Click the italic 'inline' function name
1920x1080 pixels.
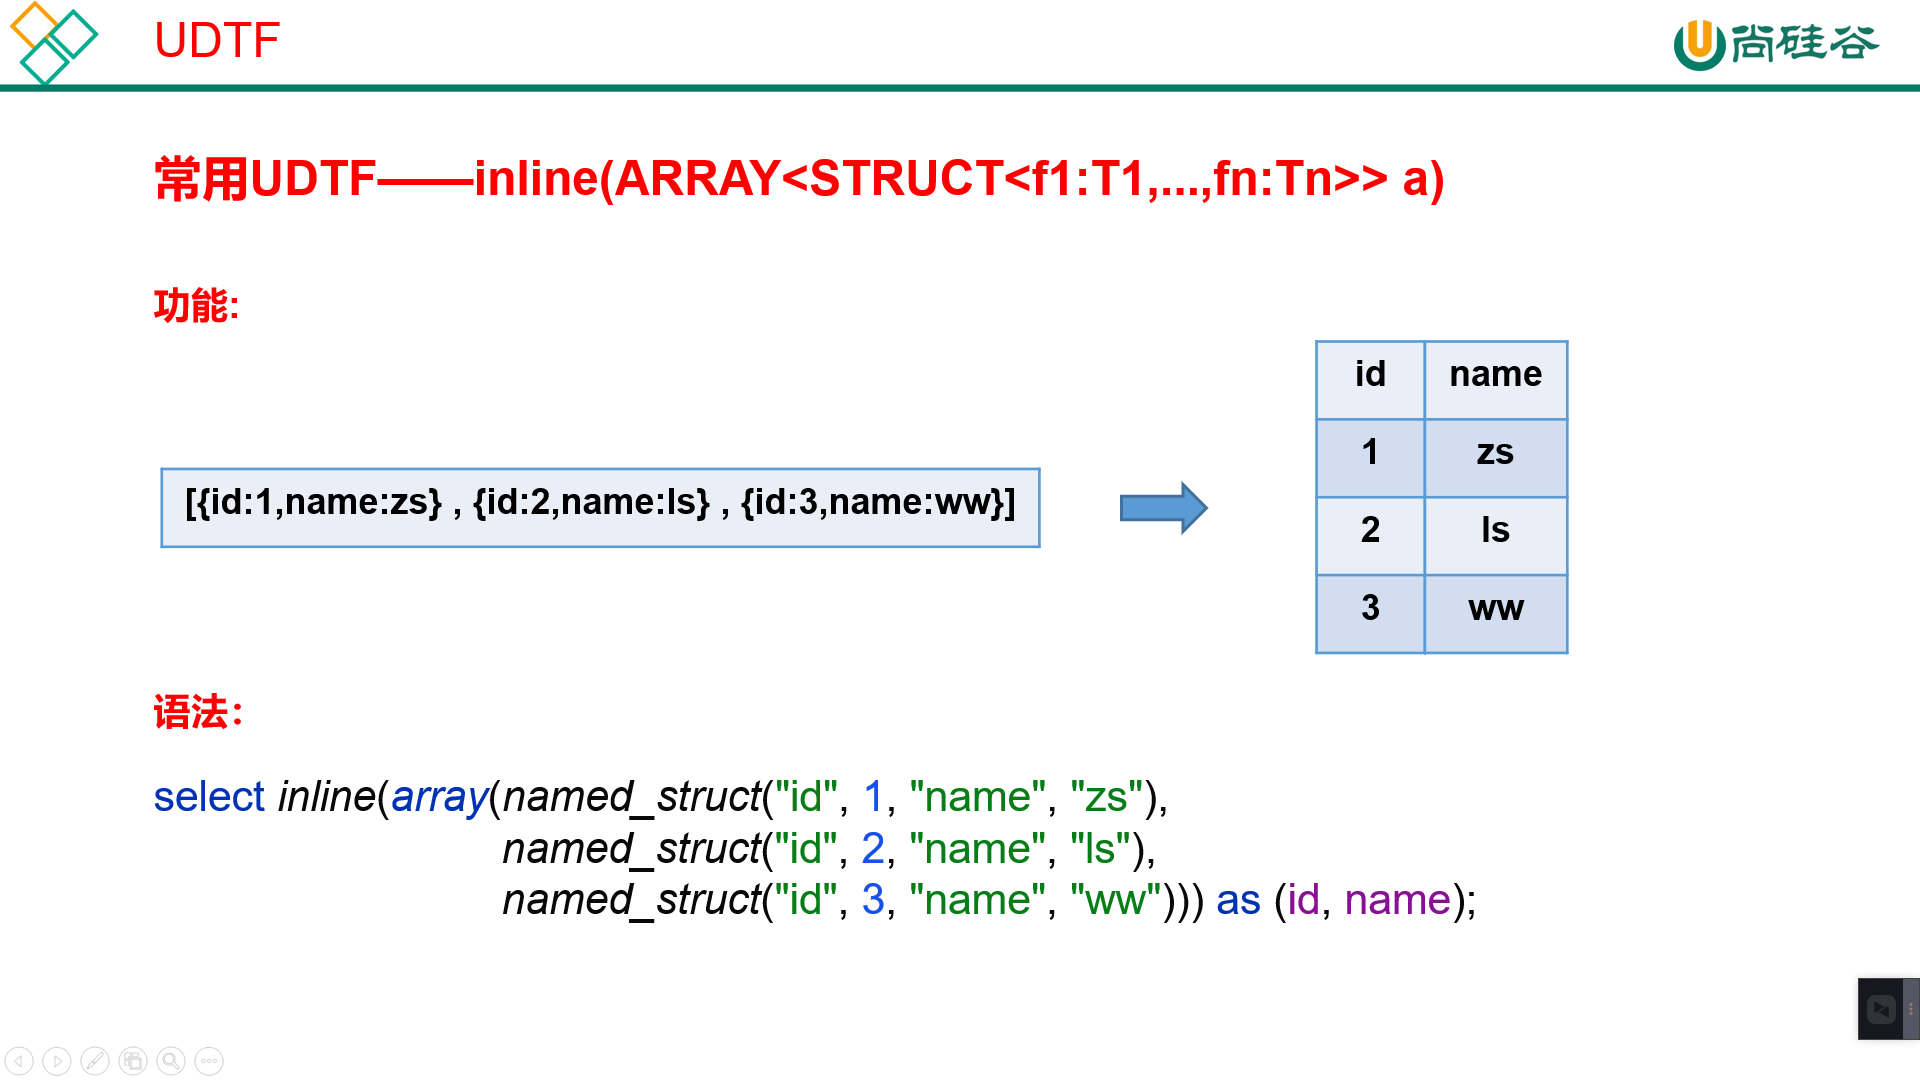327,797
